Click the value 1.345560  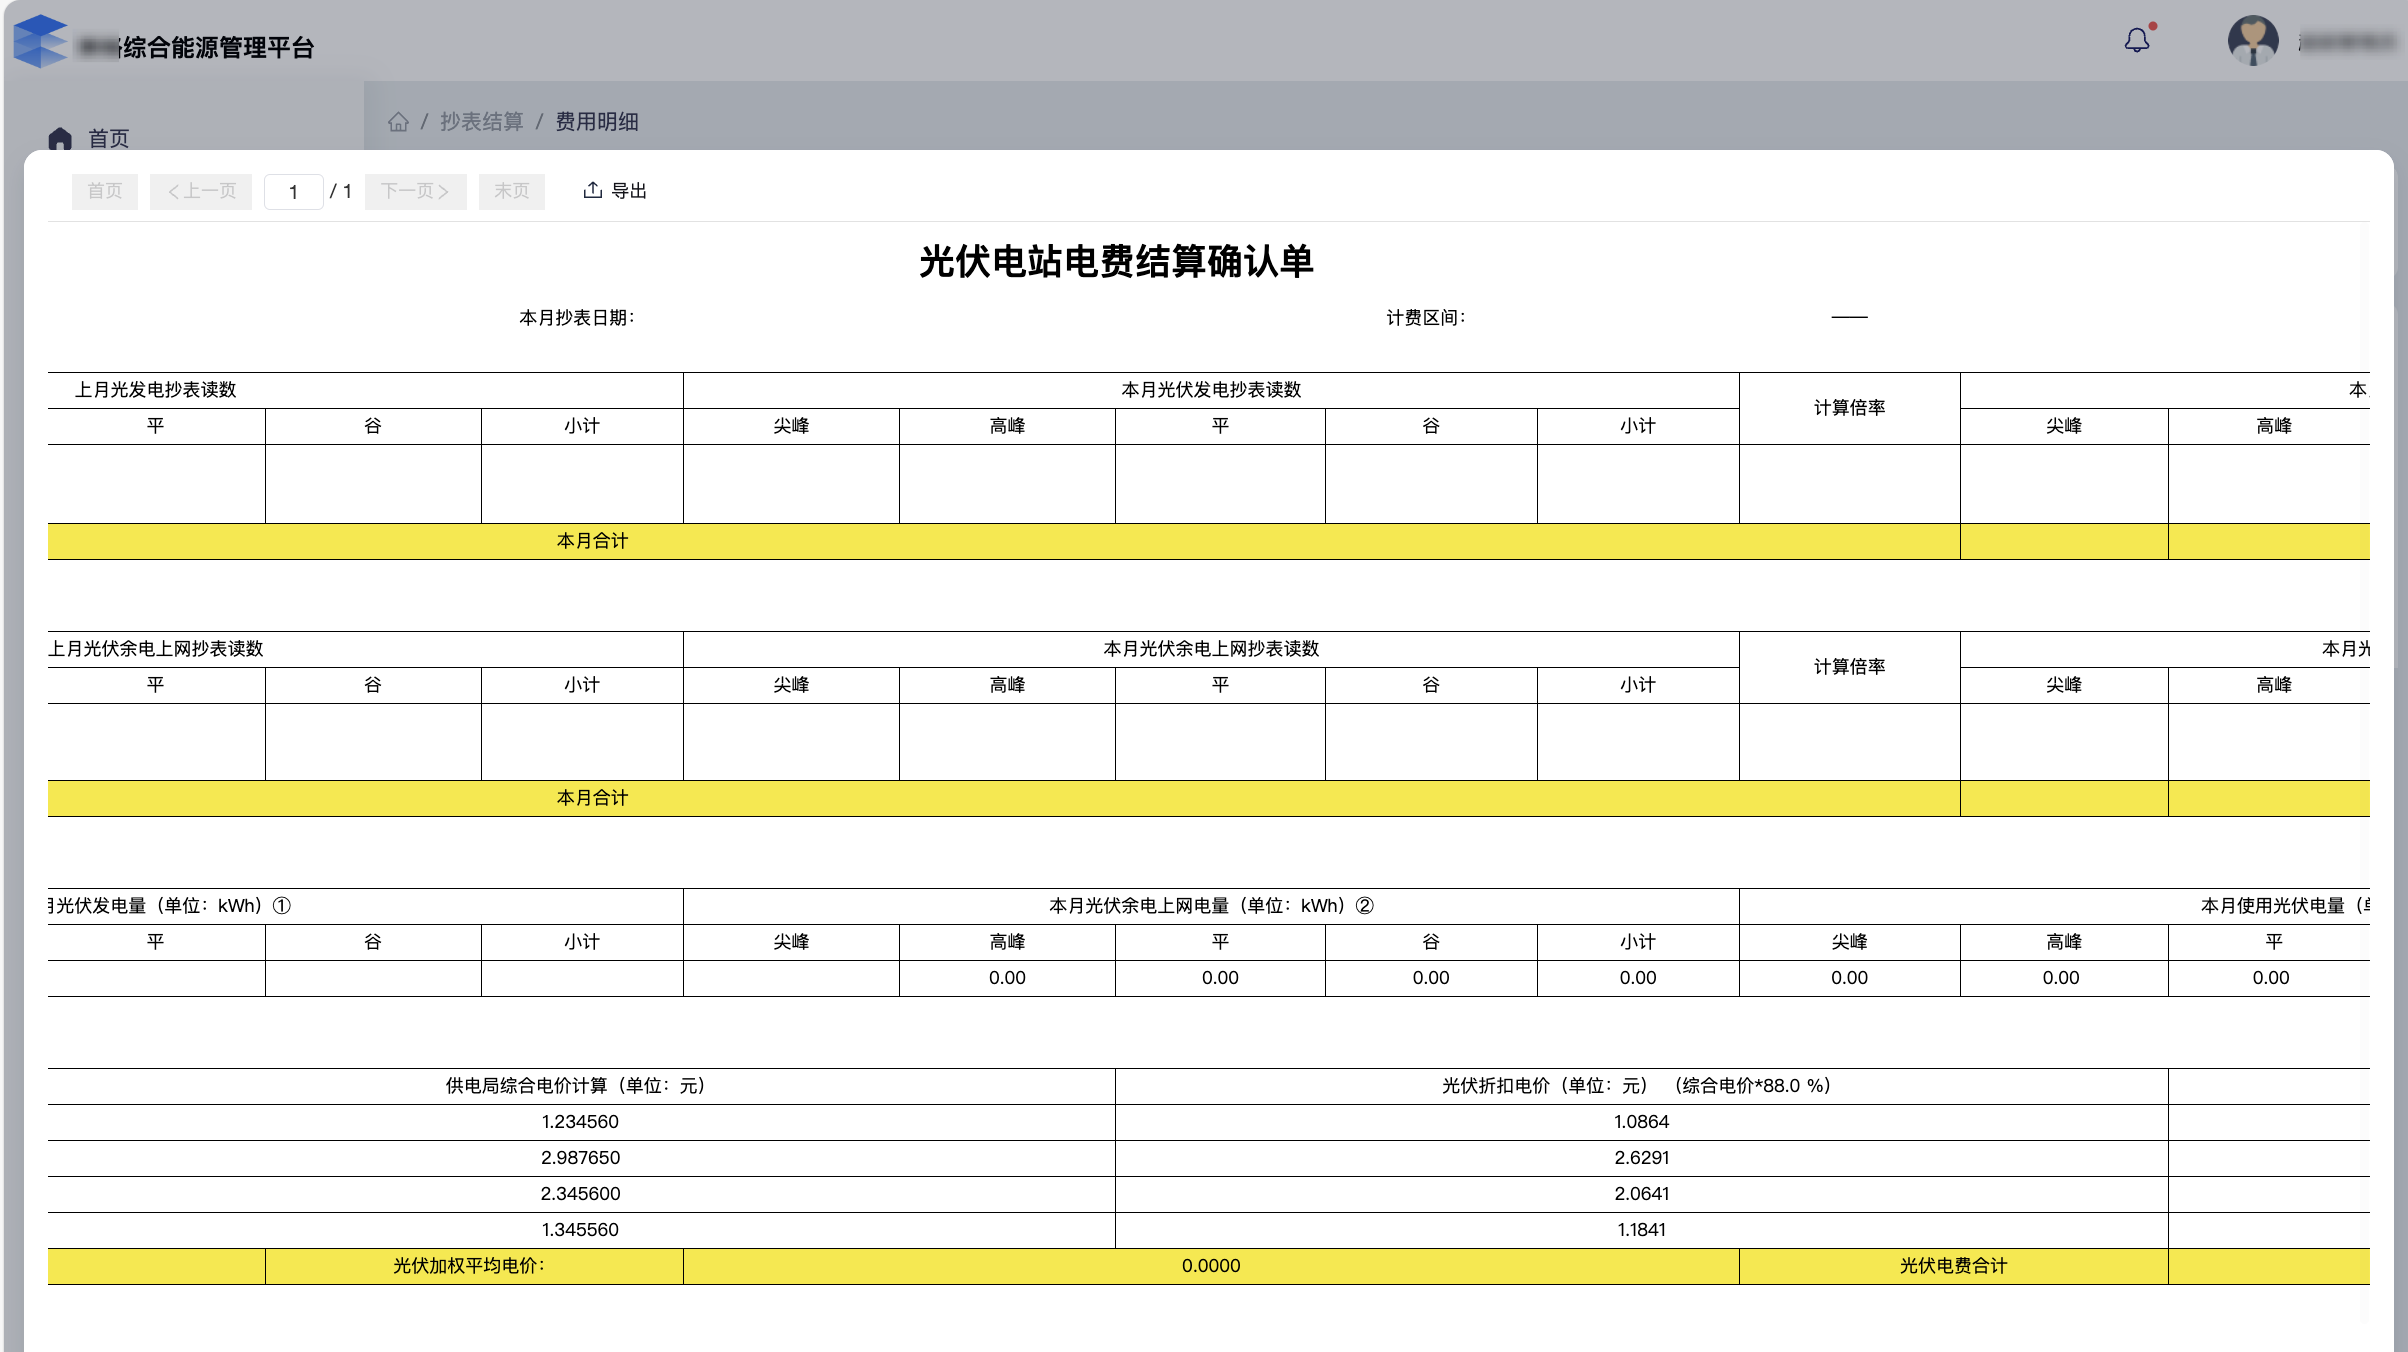click(580, 1230)
